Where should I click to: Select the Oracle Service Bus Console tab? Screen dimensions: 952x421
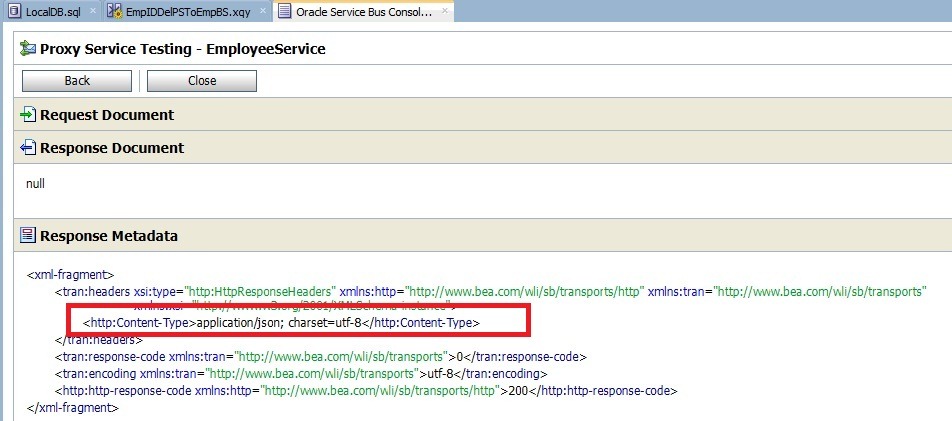(364, 11)
